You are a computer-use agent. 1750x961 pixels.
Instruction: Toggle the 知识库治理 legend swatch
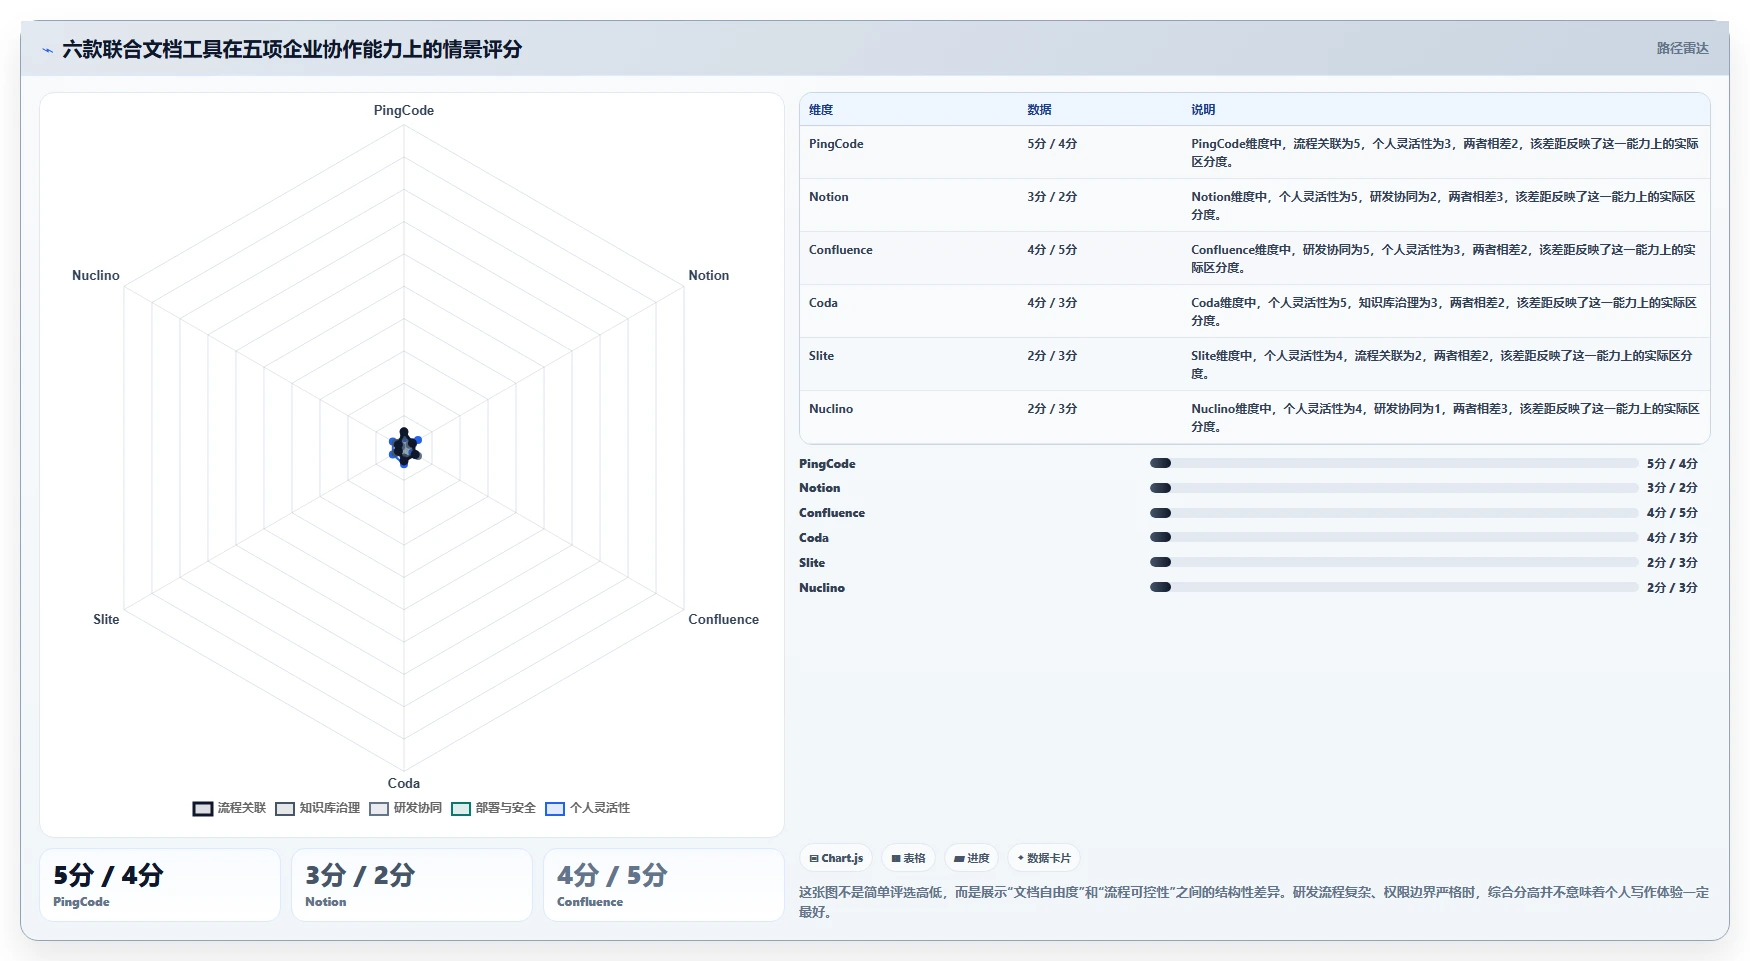[x=285, y=809]
